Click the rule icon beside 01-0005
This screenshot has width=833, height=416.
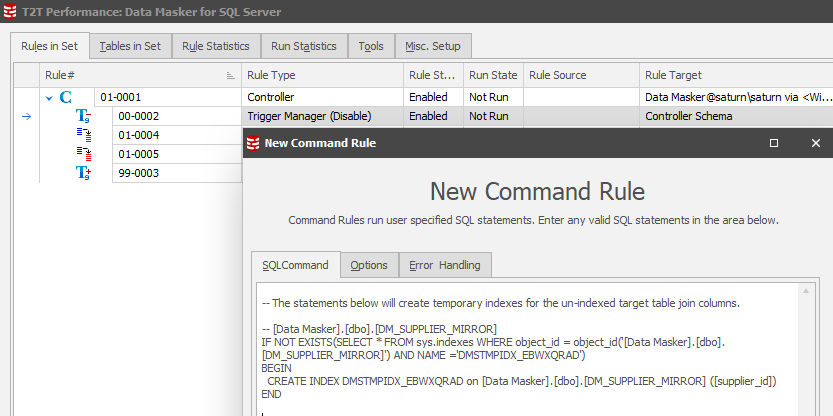coord(84,155)
